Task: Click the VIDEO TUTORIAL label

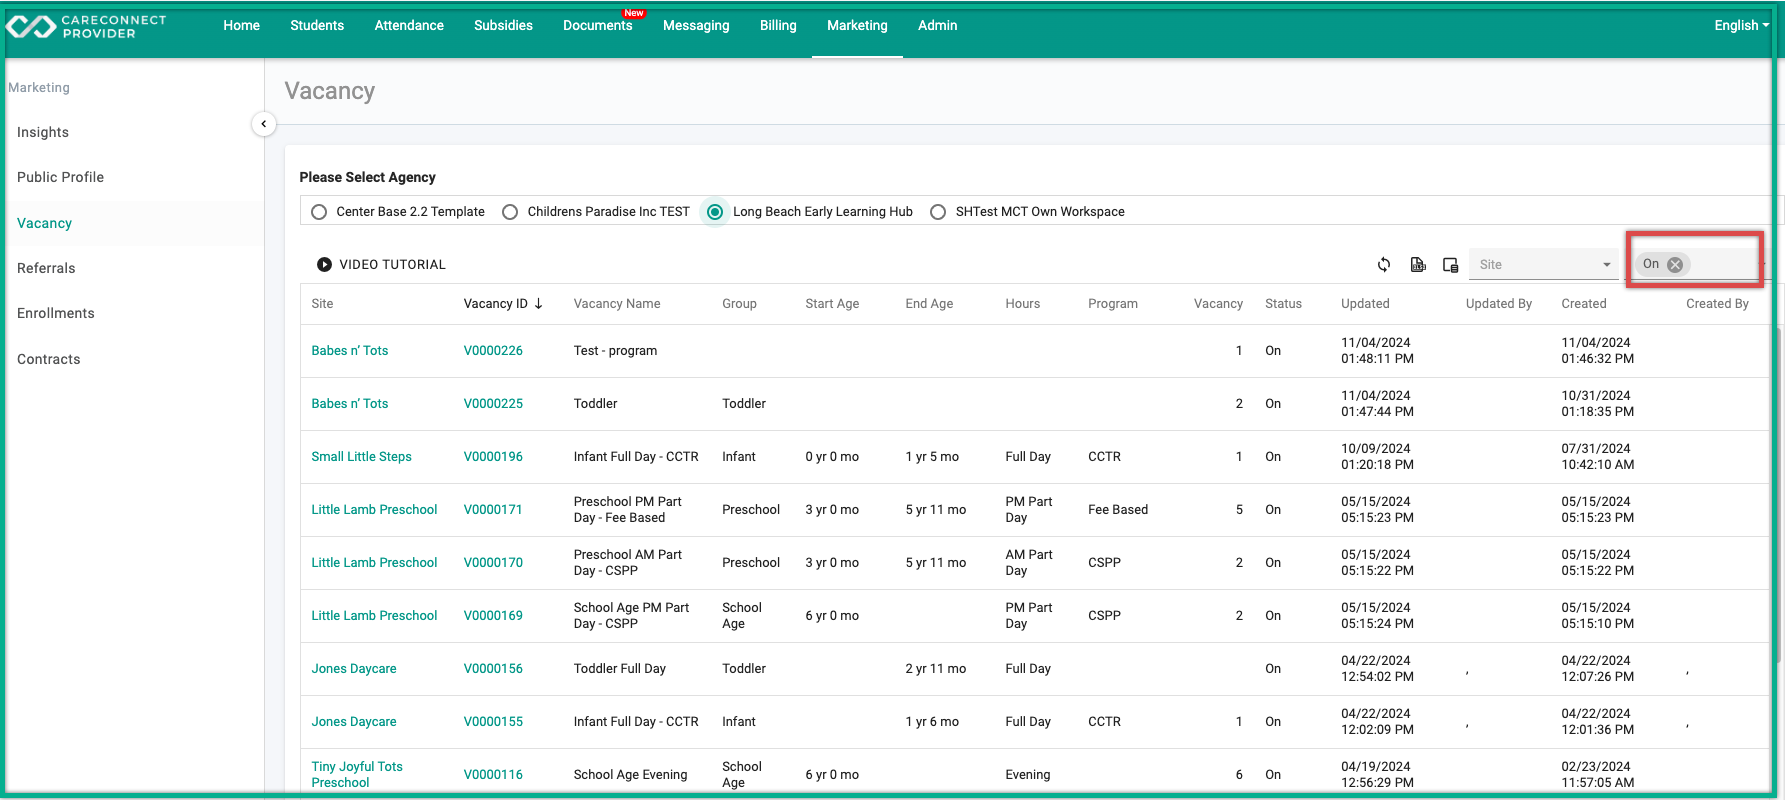Action: [x=392, y=265]
